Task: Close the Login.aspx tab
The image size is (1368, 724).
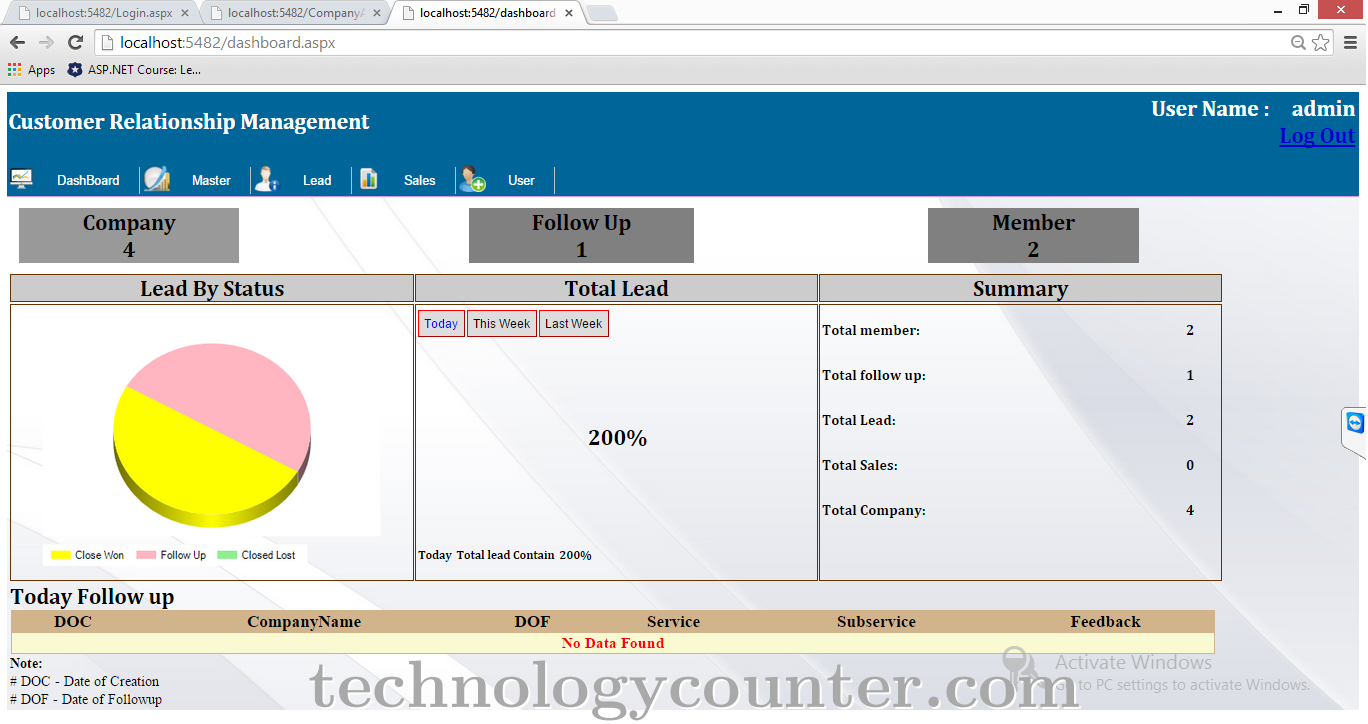Action: 184,13
